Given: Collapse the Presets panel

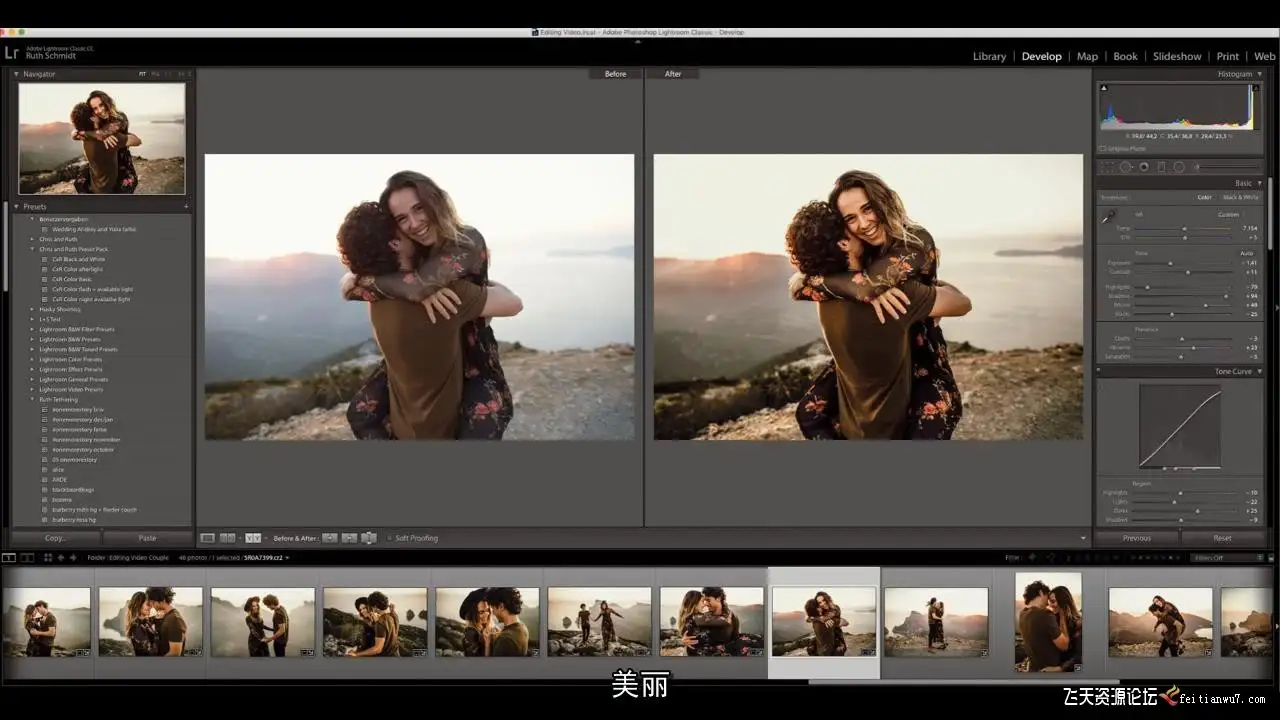Looking at the screenshot, I should [16, 206].
